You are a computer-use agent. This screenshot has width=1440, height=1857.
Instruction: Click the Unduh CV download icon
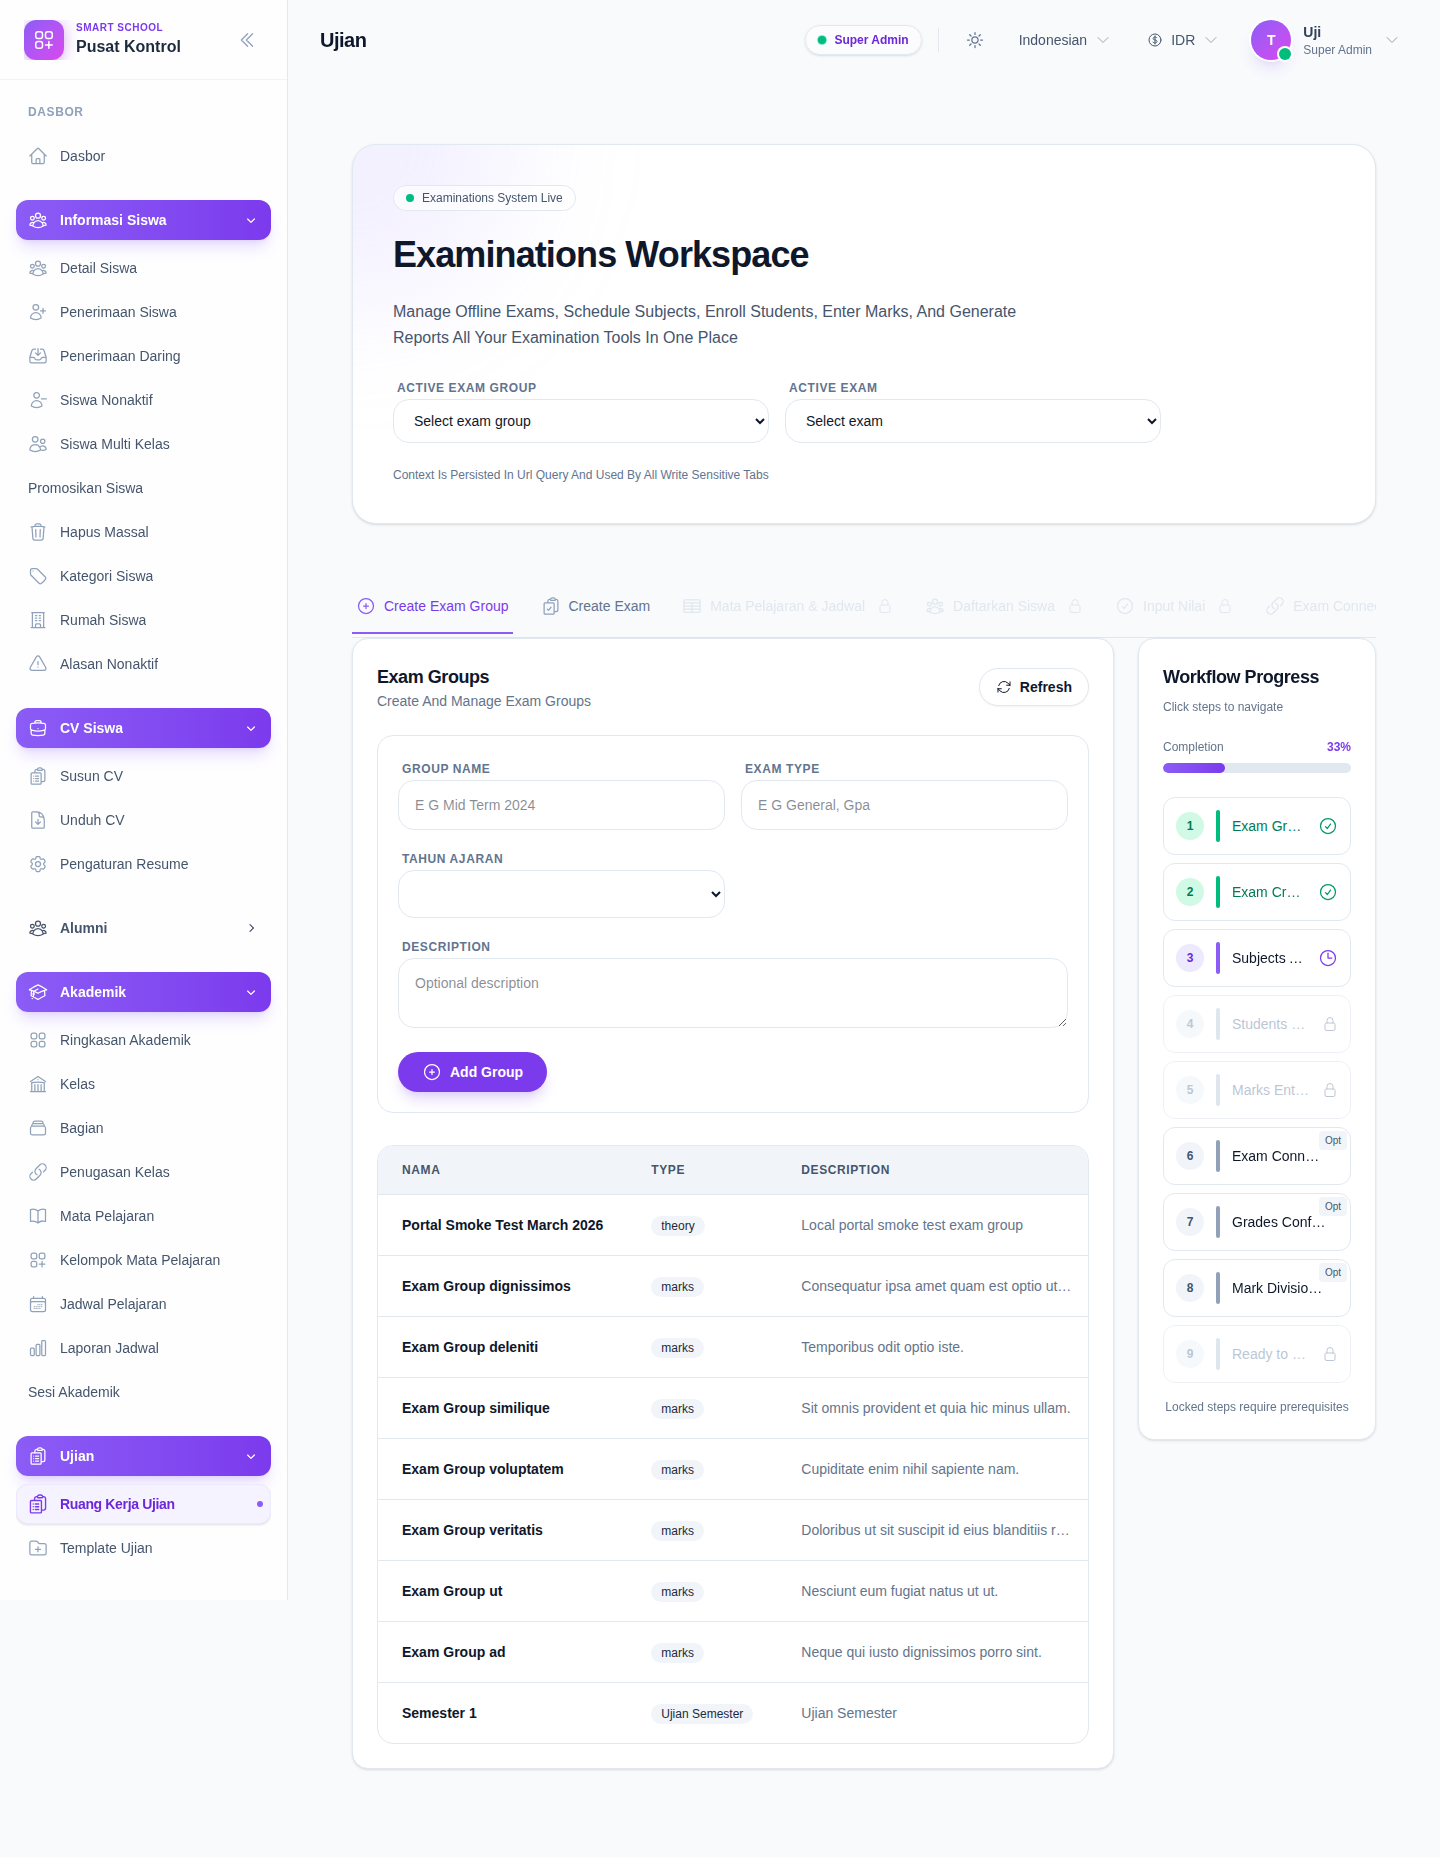pos(38,820)
